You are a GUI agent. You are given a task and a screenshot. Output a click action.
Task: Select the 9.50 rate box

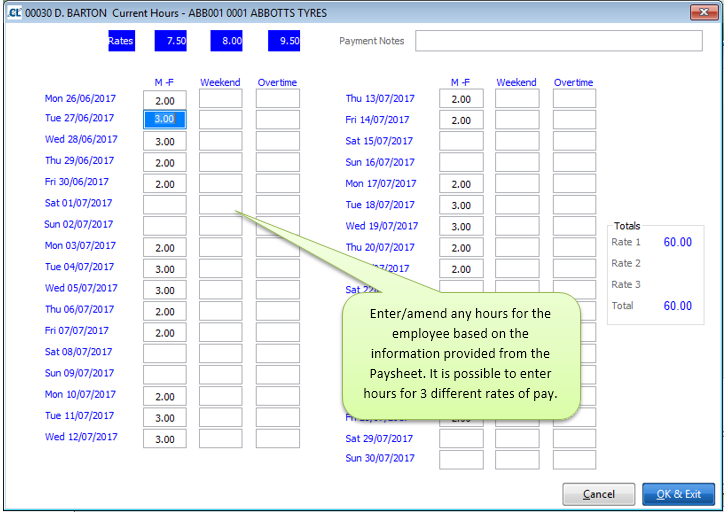point(284,41)
